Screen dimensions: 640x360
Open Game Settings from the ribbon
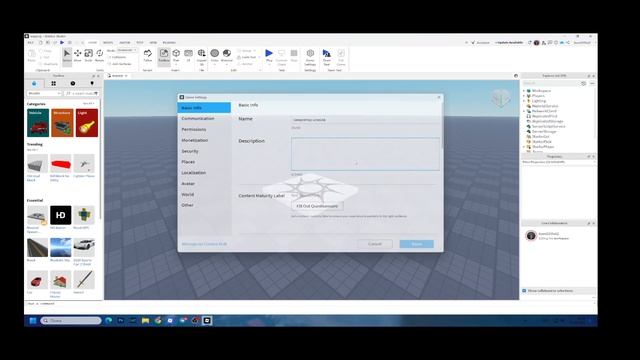click(310, 56)
